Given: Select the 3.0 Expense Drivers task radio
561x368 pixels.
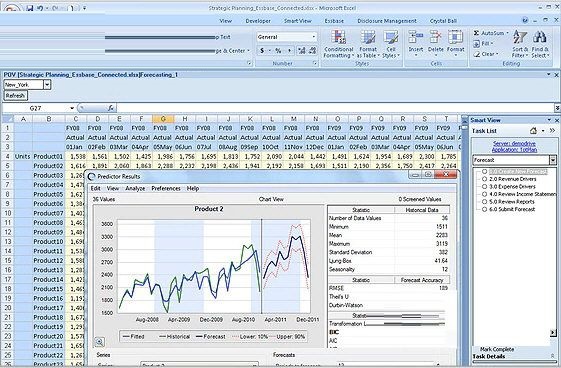Looking at the screenshot, I should [484, 186].
